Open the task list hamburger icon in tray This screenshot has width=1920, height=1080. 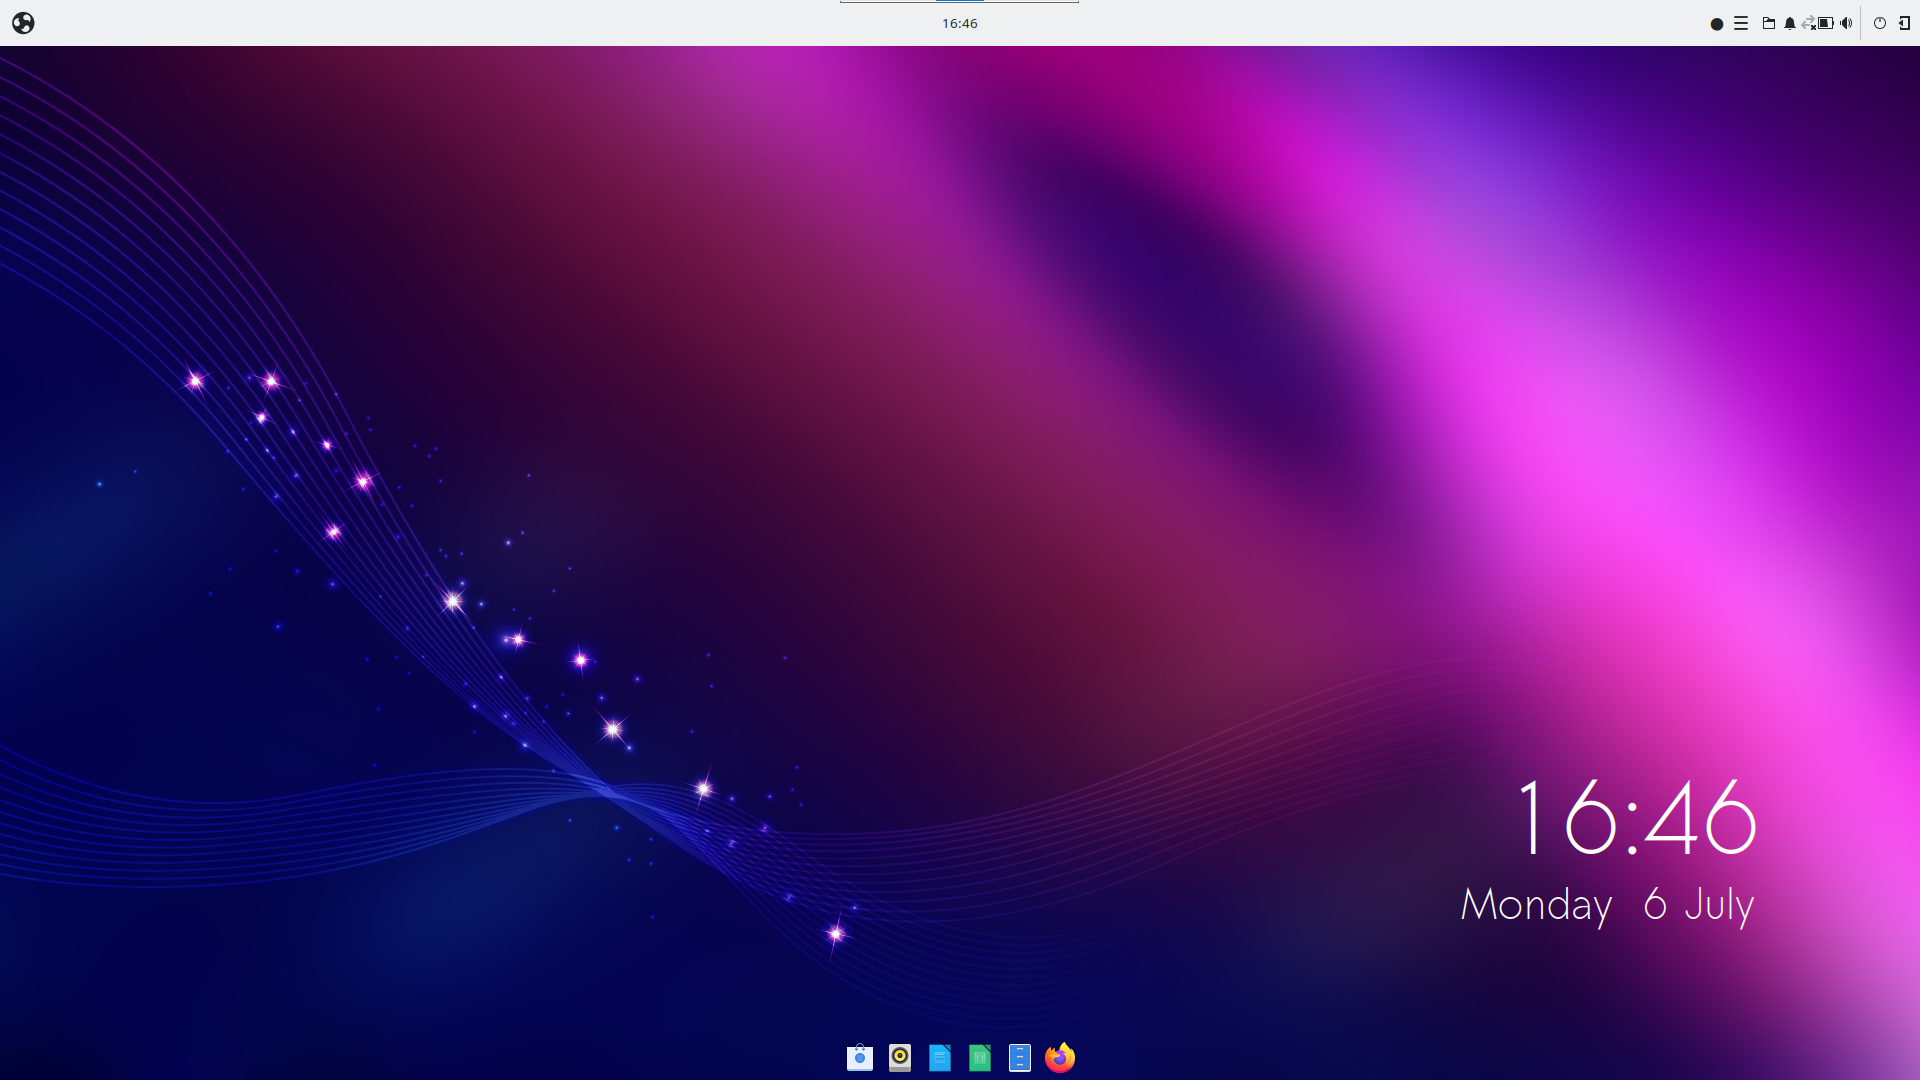(1741, 22)
